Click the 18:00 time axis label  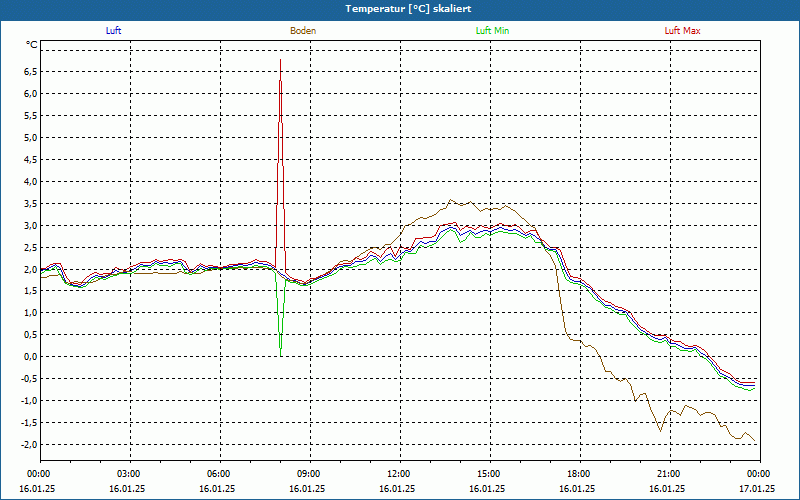(580, 474)
